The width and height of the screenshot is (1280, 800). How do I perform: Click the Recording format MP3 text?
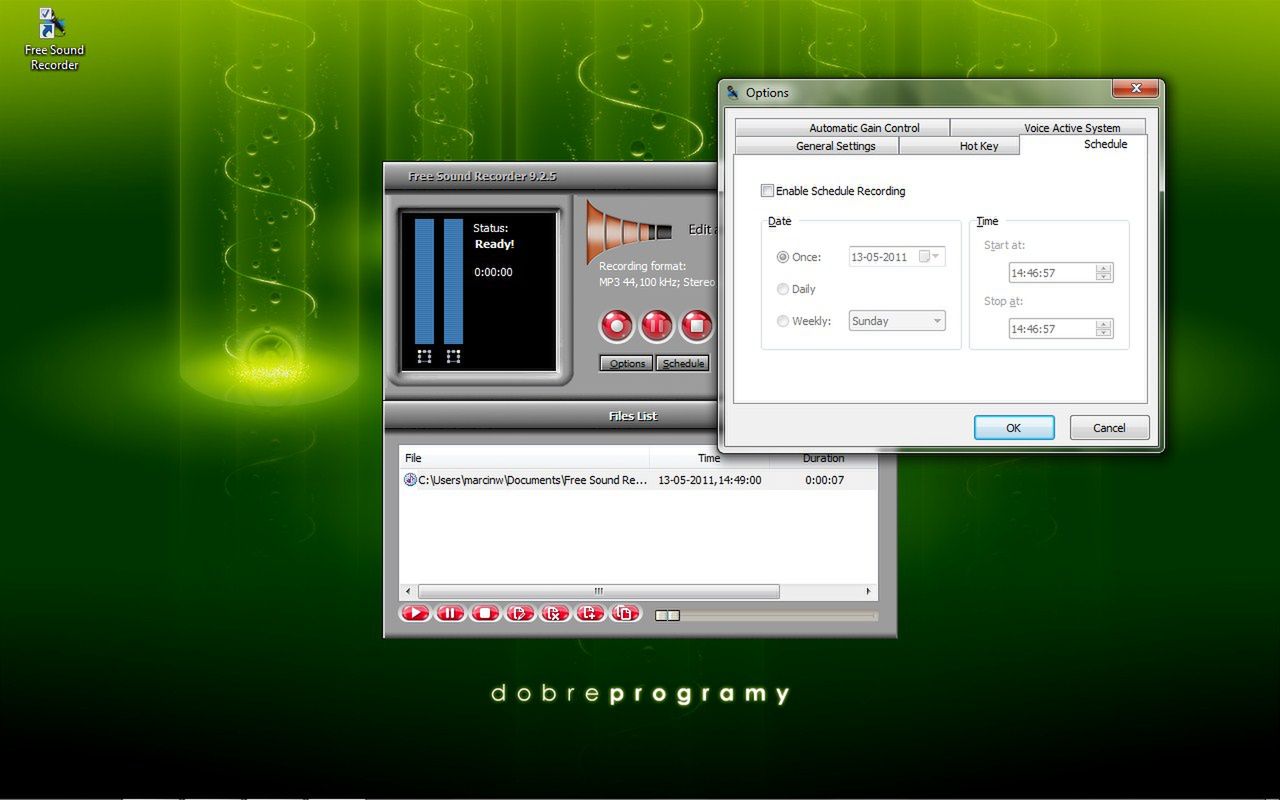(658, 274)
